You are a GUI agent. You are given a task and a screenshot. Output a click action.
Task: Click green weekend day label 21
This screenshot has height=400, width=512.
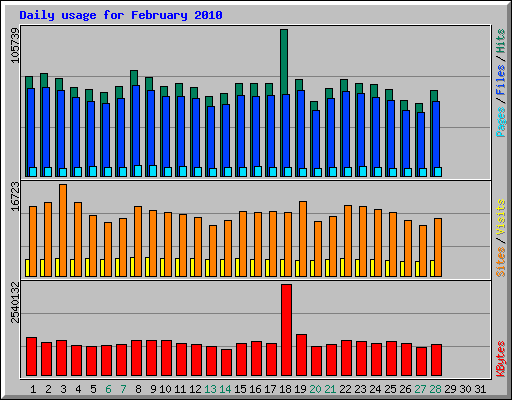330,389
